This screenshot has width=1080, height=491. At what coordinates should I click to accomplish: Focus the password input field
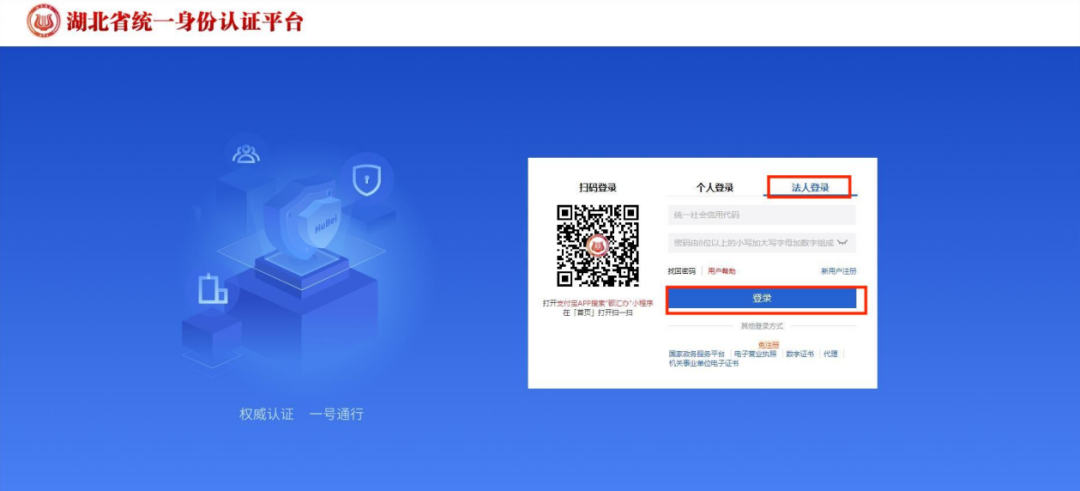tap(762, 243)
